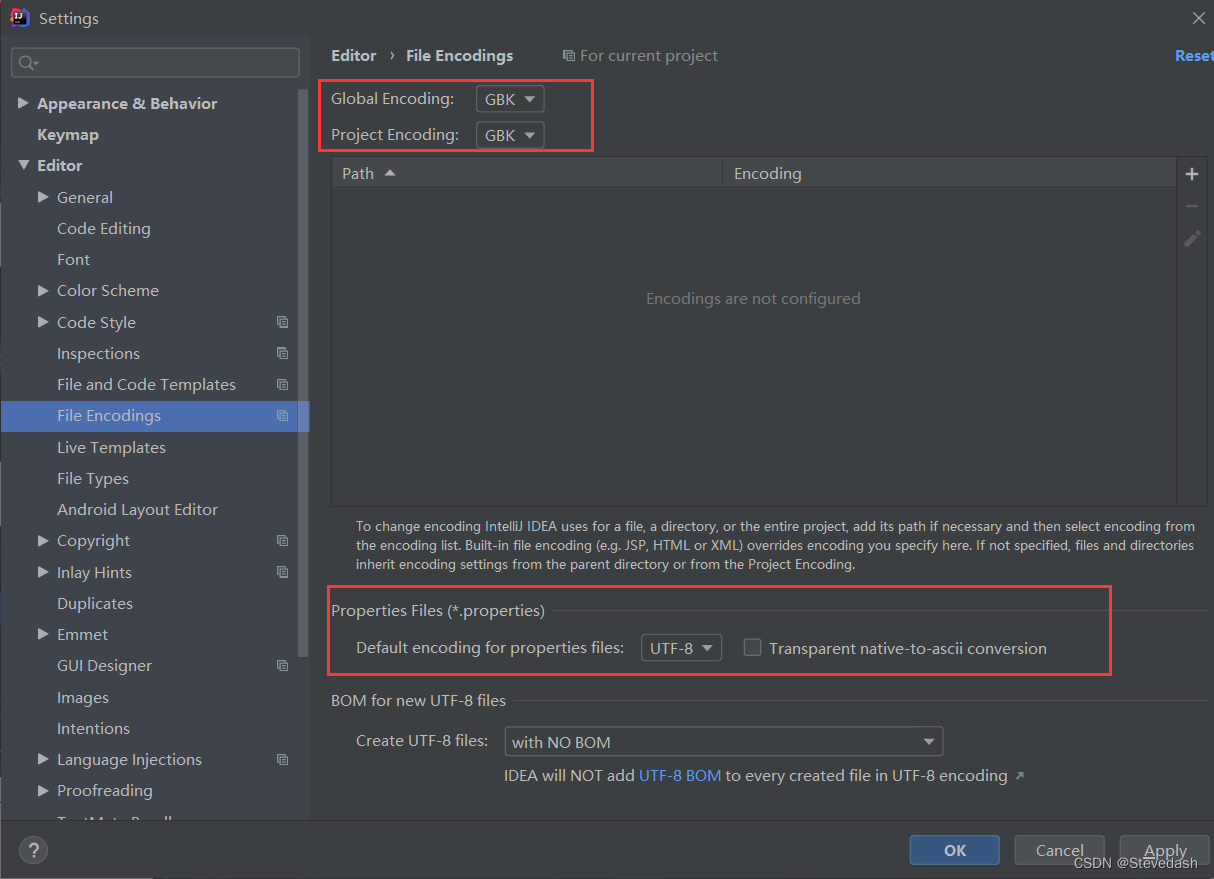
Task: Click the For current project icon
Action: [569, 56]
